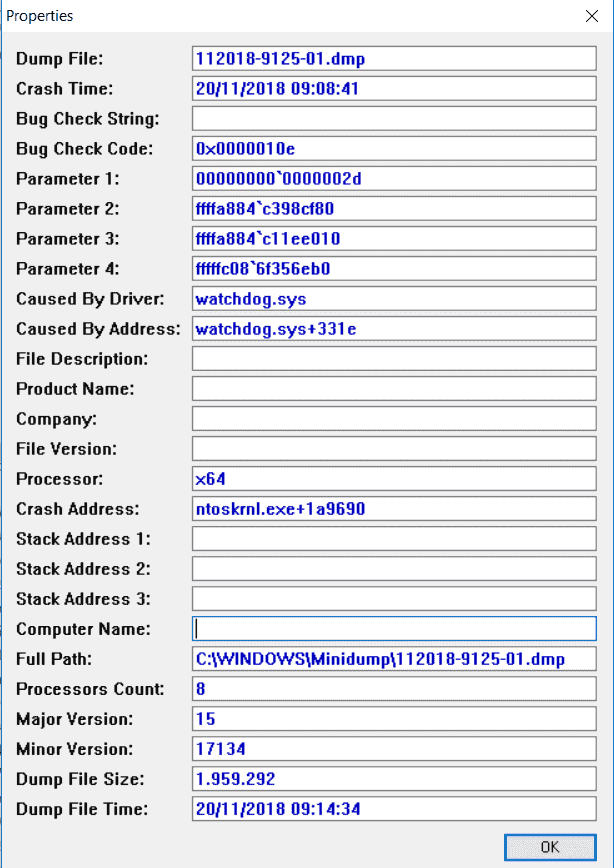The width and height of the screenshot is (614, 868).
Task: Select the Parameter 4 value field
Action: (394, 268)
